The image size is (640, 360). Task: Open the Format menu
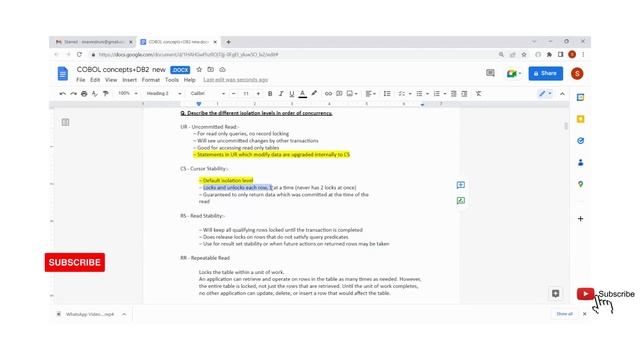tap(151, 80)
